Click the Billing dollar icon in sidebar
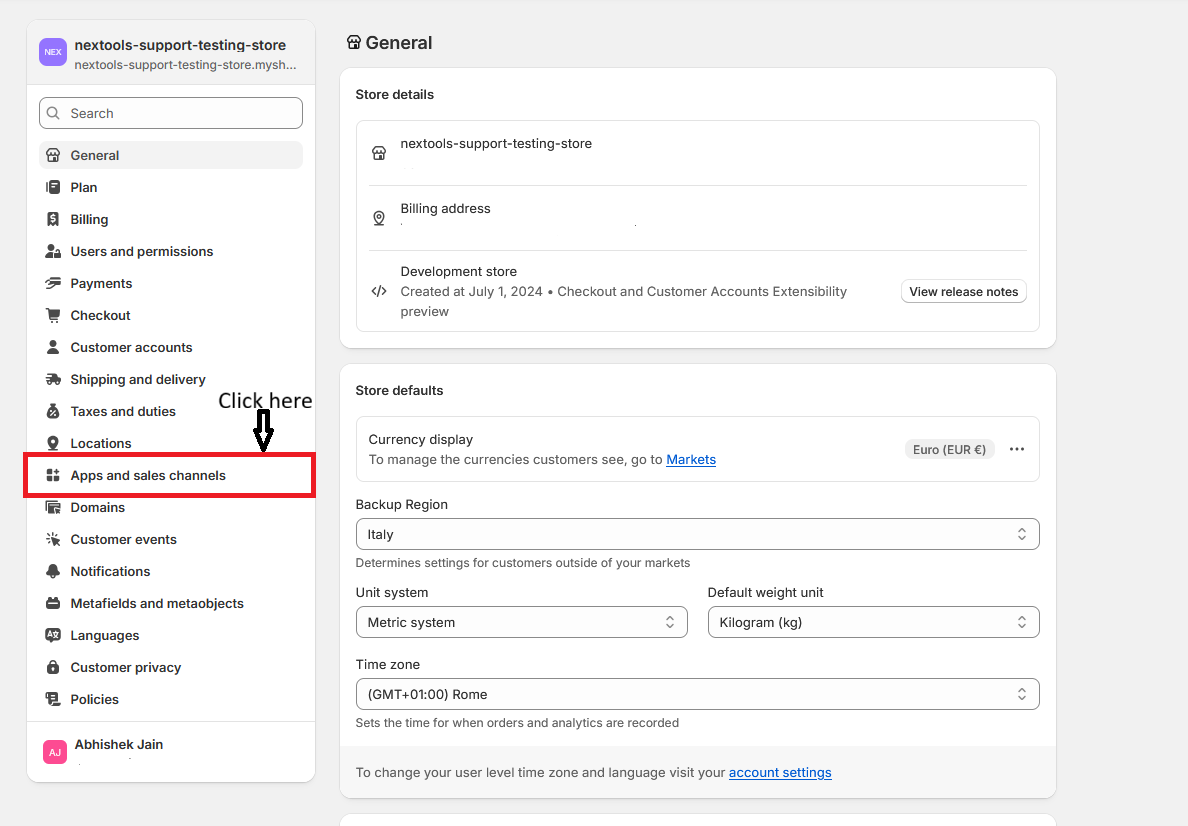The width and height of the screenshot is (1188, 826). click(x=53, y=219)
